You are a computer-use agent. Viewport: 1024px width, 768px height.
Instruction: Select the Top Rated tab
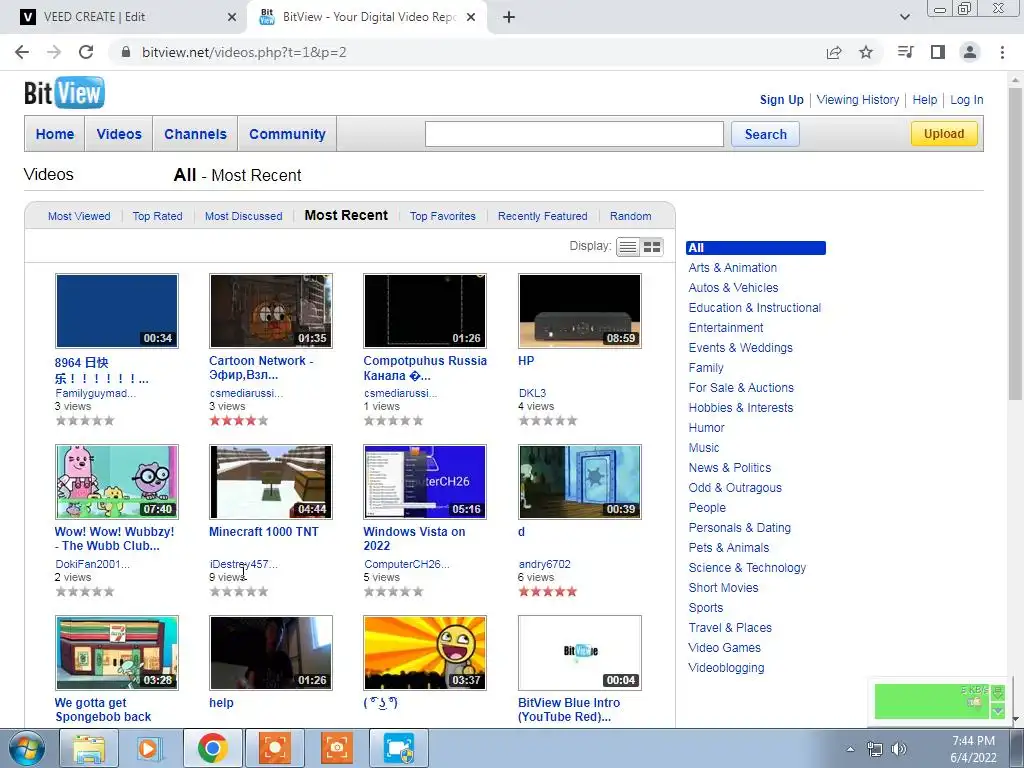pyautogui.click(x=157, y=216)
